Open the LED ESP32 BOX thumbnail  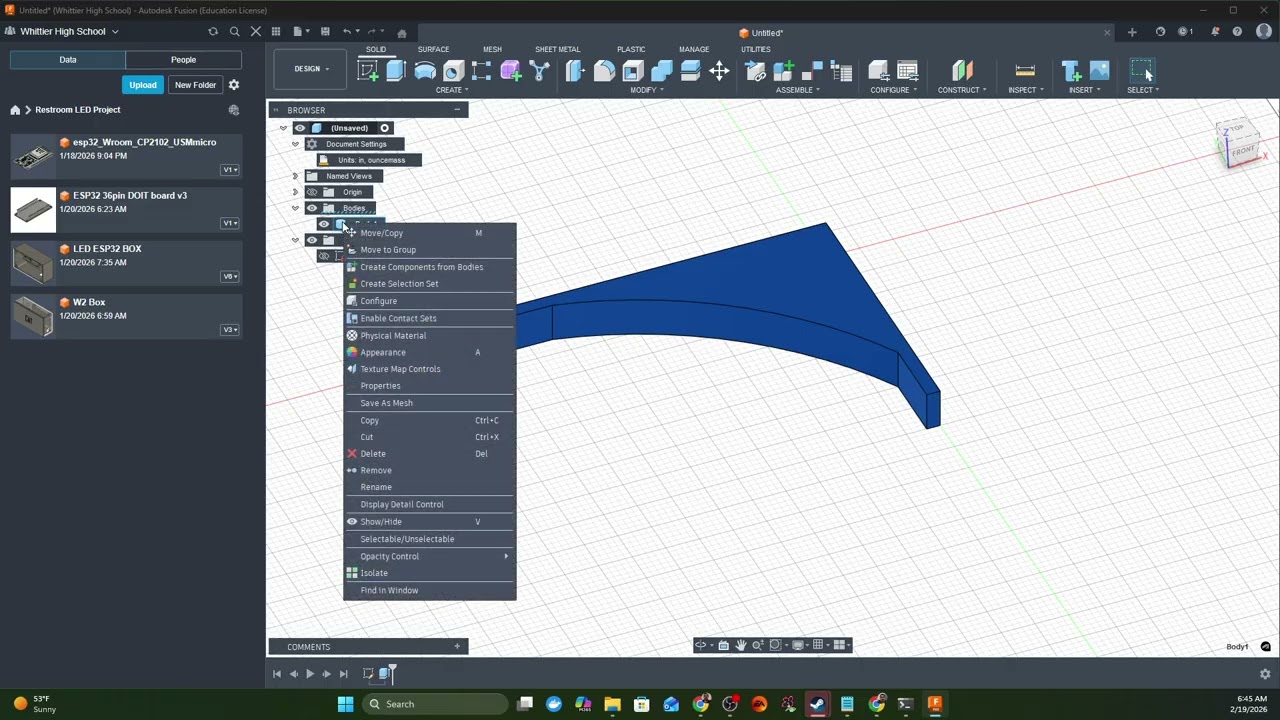33,263
